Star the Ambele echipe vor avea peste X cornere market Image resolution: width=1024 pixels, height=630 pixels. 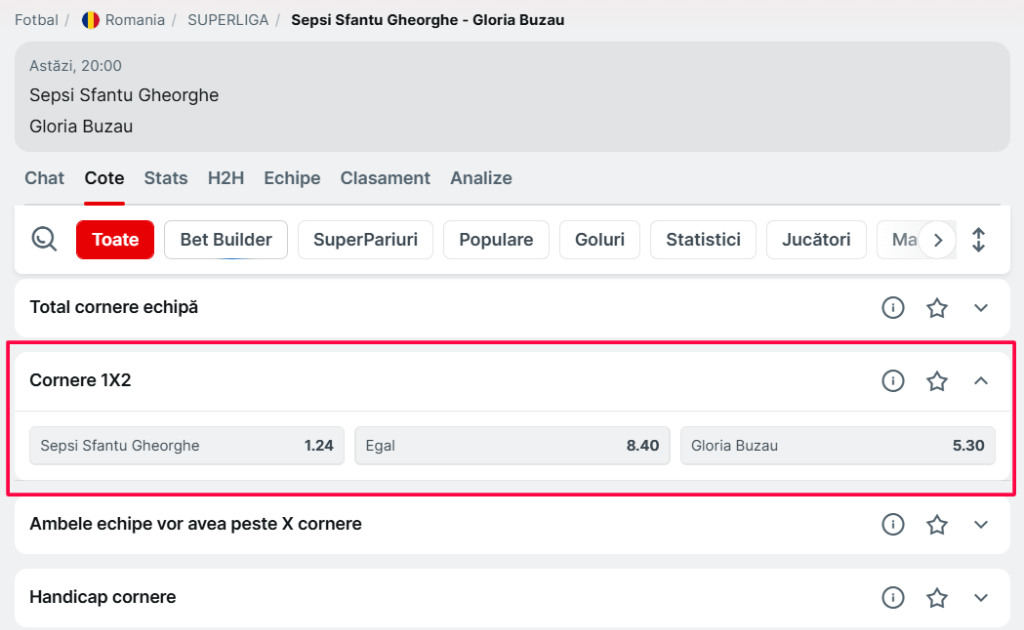click(x=937, y=524)
